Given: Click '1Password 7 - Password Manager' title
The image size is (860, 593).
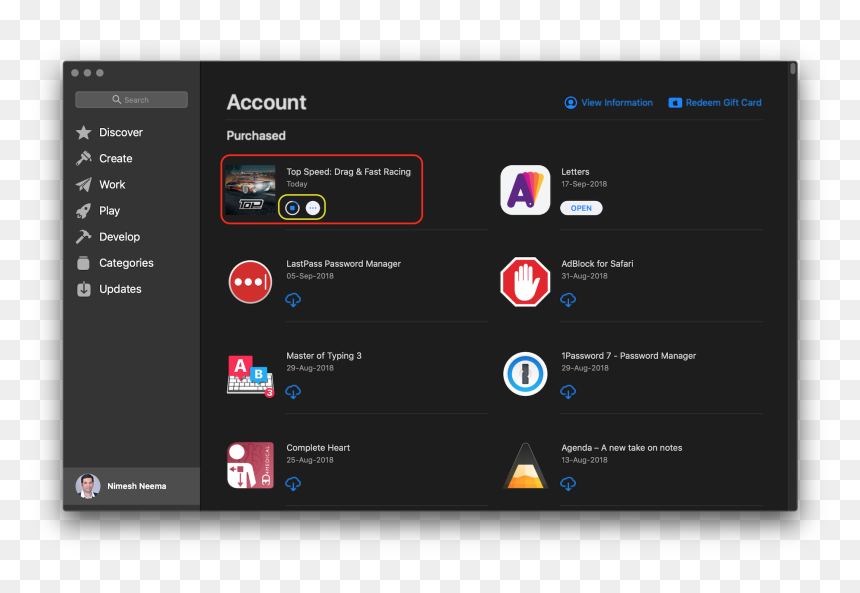Looking at the screenshot, I should (629, 356).
